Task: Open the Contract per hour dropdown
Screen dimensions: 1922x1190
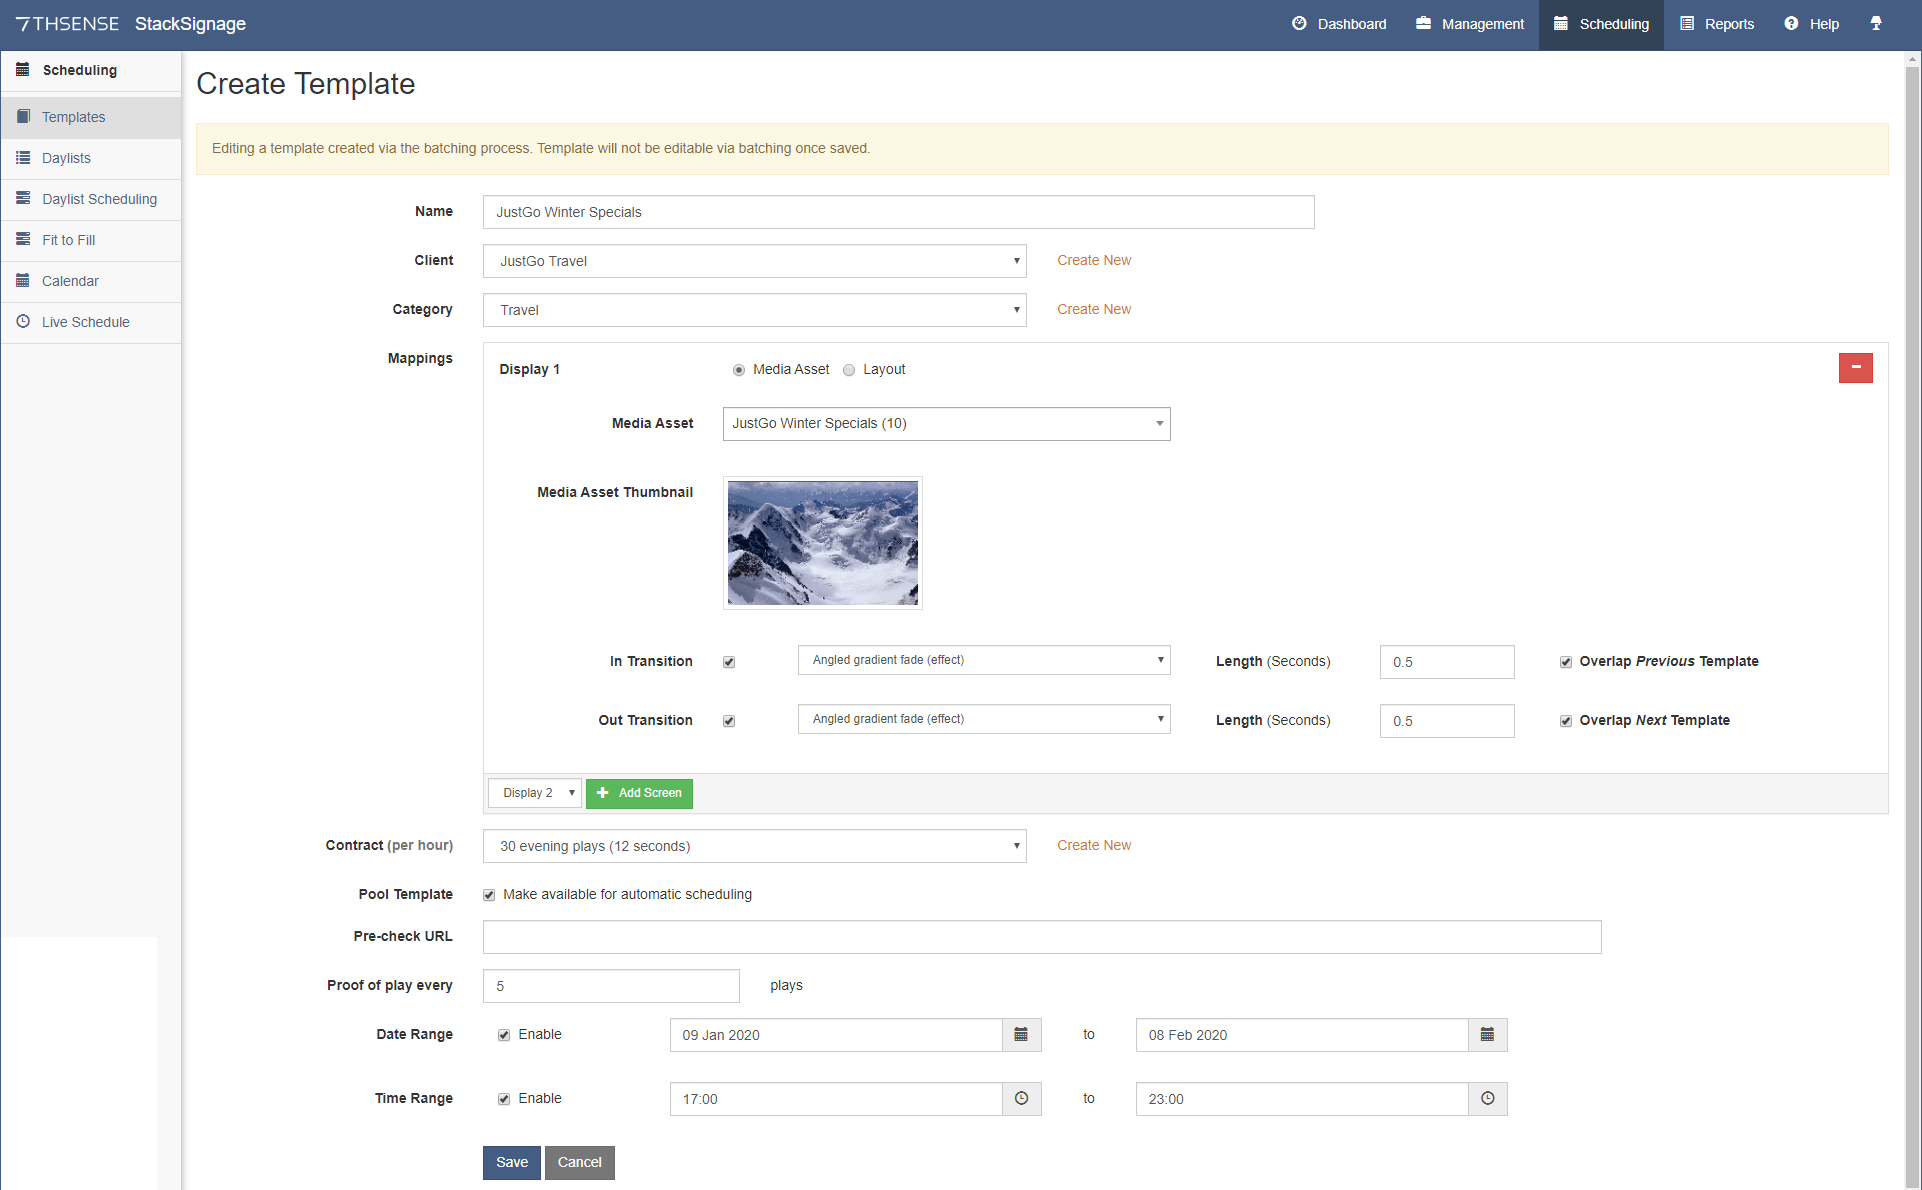Action: pos(755,846)
